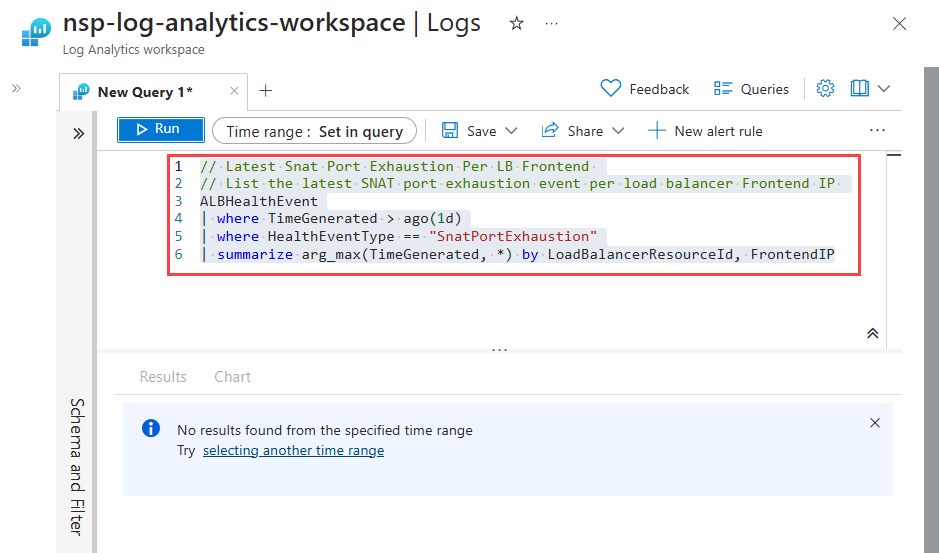Create a New alert rule
This screenshot has width=939, height=553.
(x=705, y=131)
